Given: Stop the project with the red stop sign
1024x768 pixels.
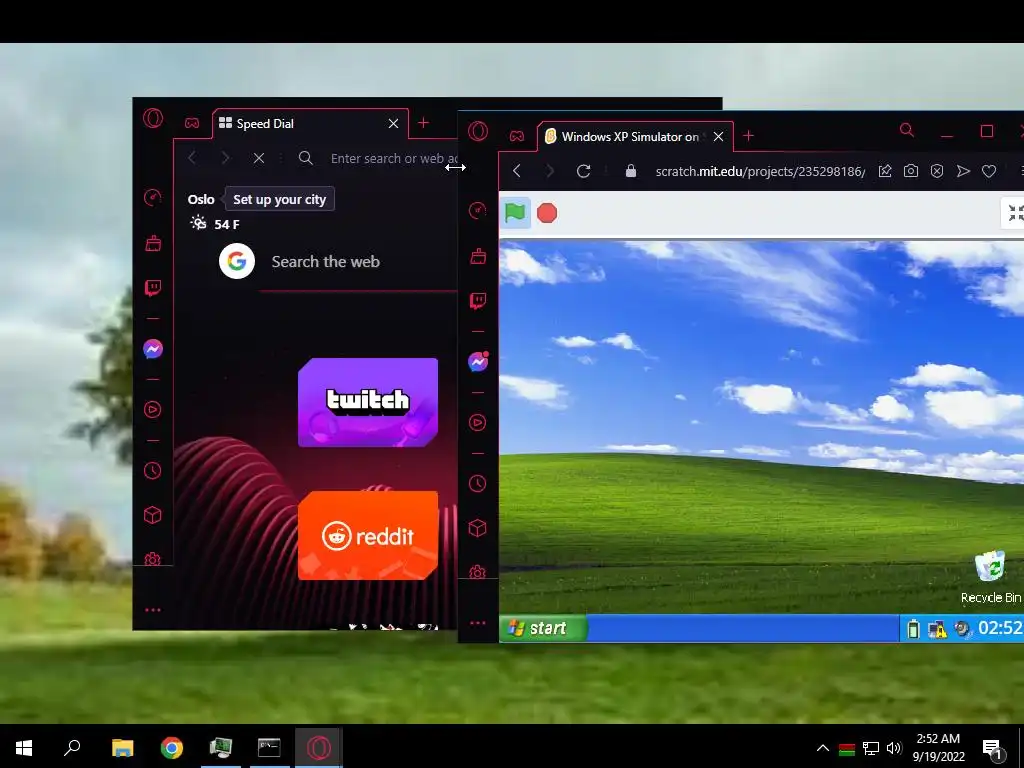Looking at the screenshot, I should click(547, 213).
